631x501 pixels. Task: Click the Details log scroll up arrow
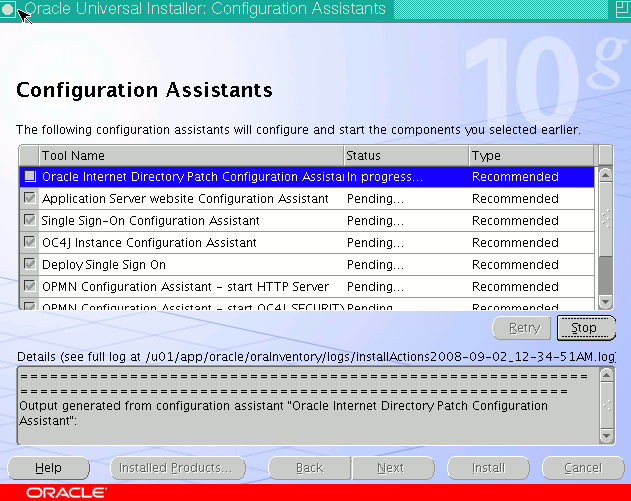click(606, 375)
